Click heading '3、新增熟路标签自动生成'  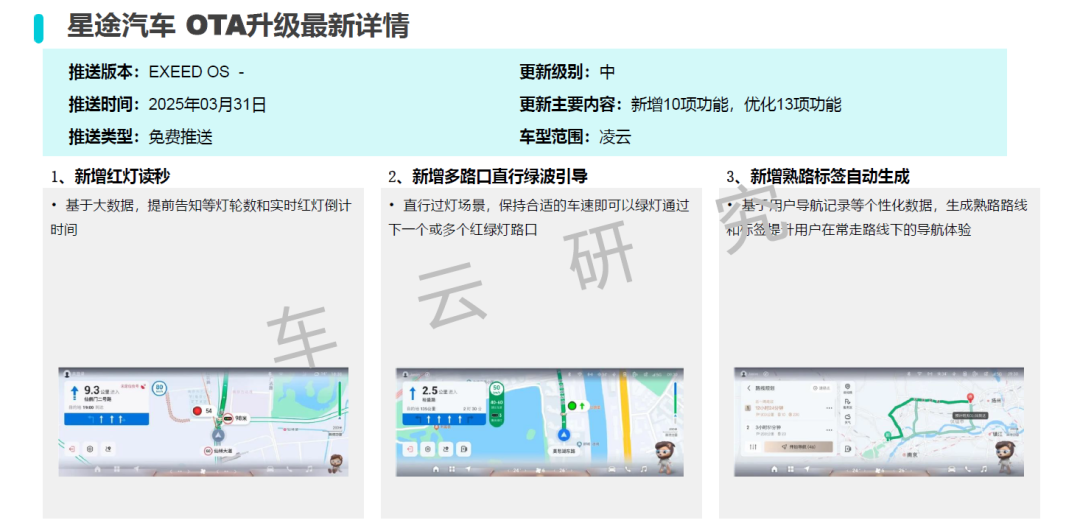[x=818, y=177]
